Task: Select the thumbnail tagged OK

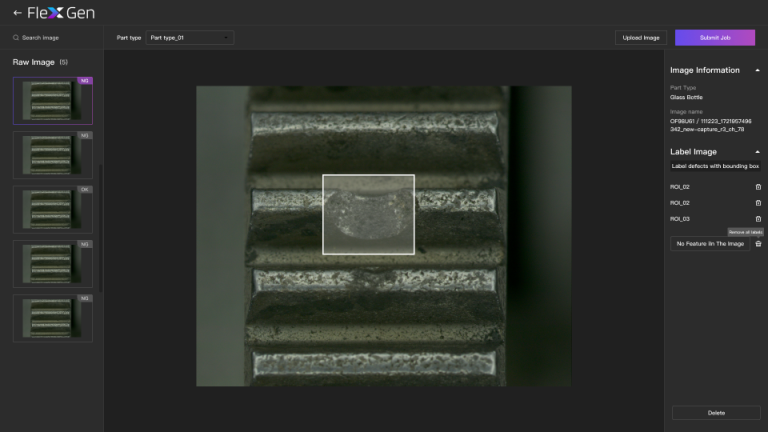Action: tap(52, 210)
